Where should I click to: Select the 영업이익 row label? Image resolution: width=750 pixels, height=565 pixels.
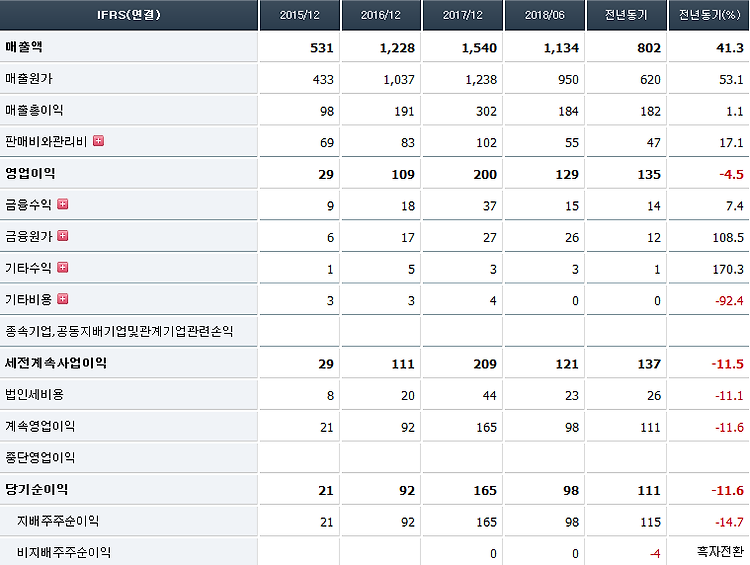(30, 173)
